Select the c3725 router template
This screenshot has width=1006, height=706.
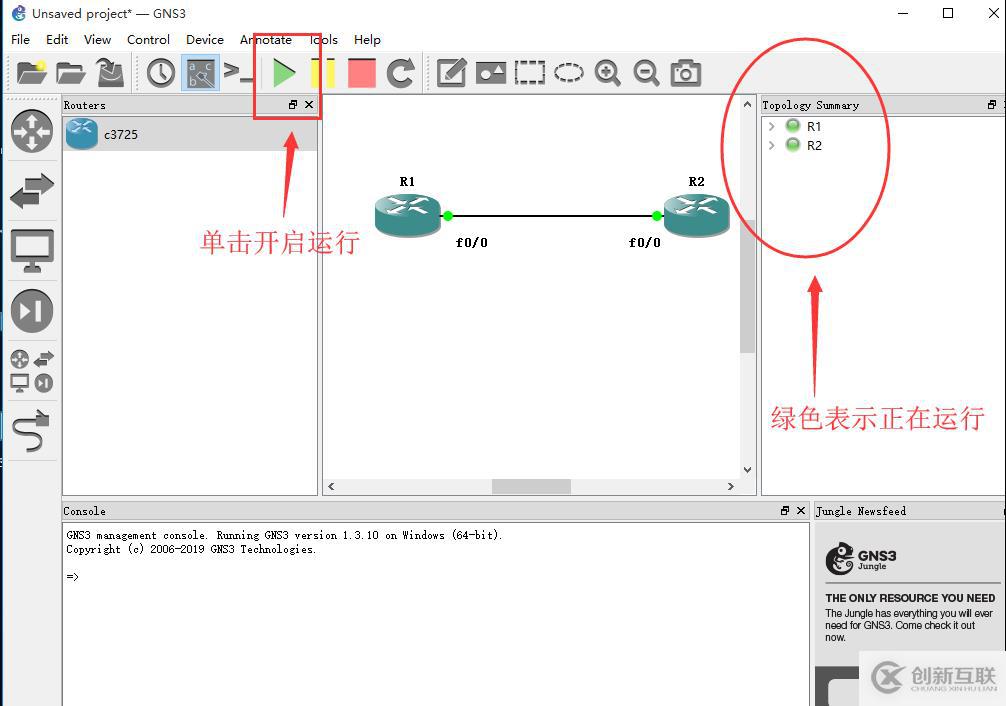190,134
